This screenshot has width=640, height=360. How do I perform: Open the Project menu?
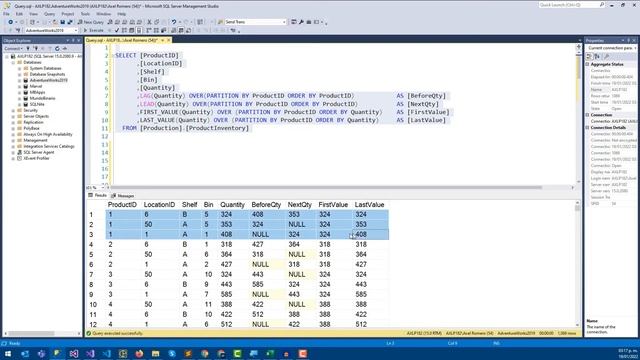[68, 14]
